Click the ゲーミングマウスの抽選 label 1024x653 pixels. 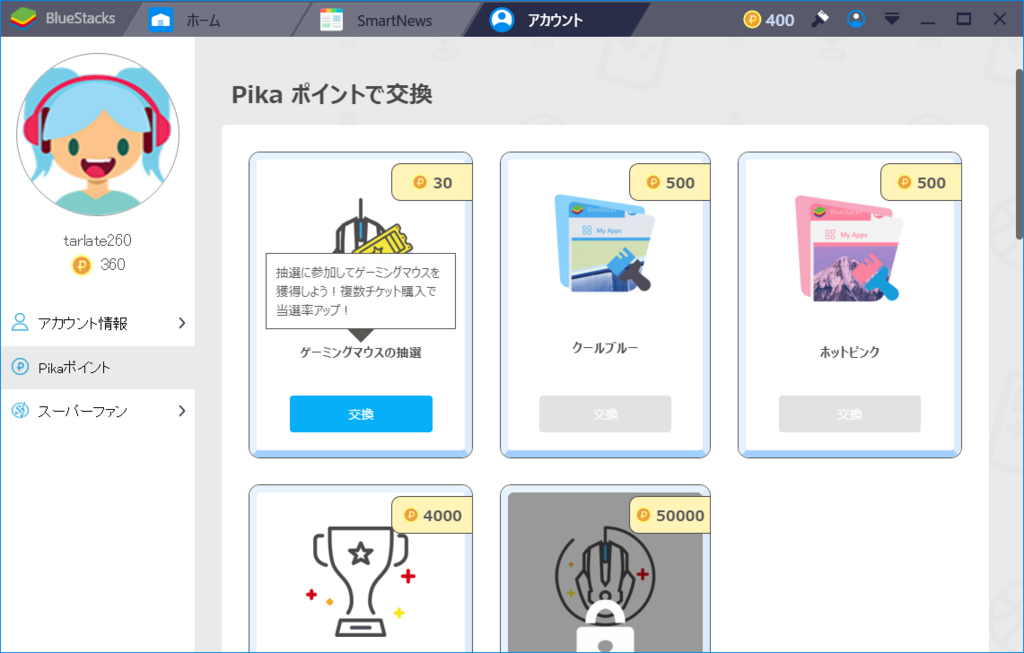360,353
